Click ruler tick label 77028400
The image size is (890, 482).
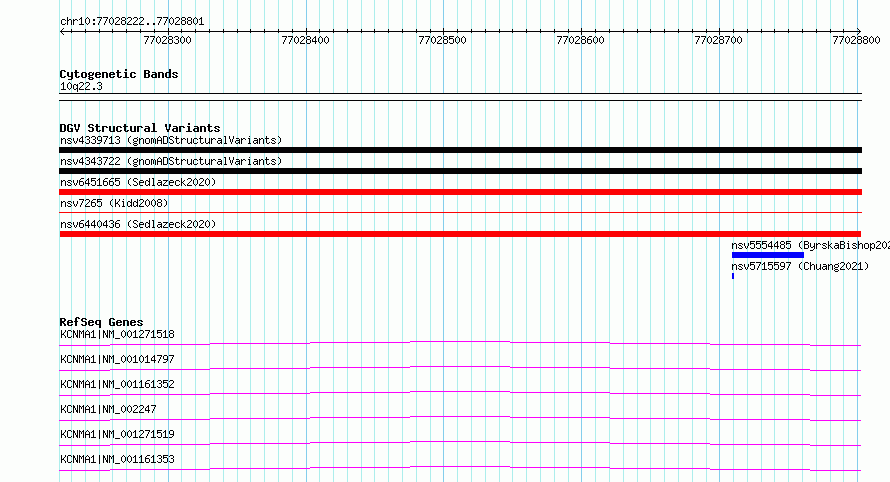305,40
